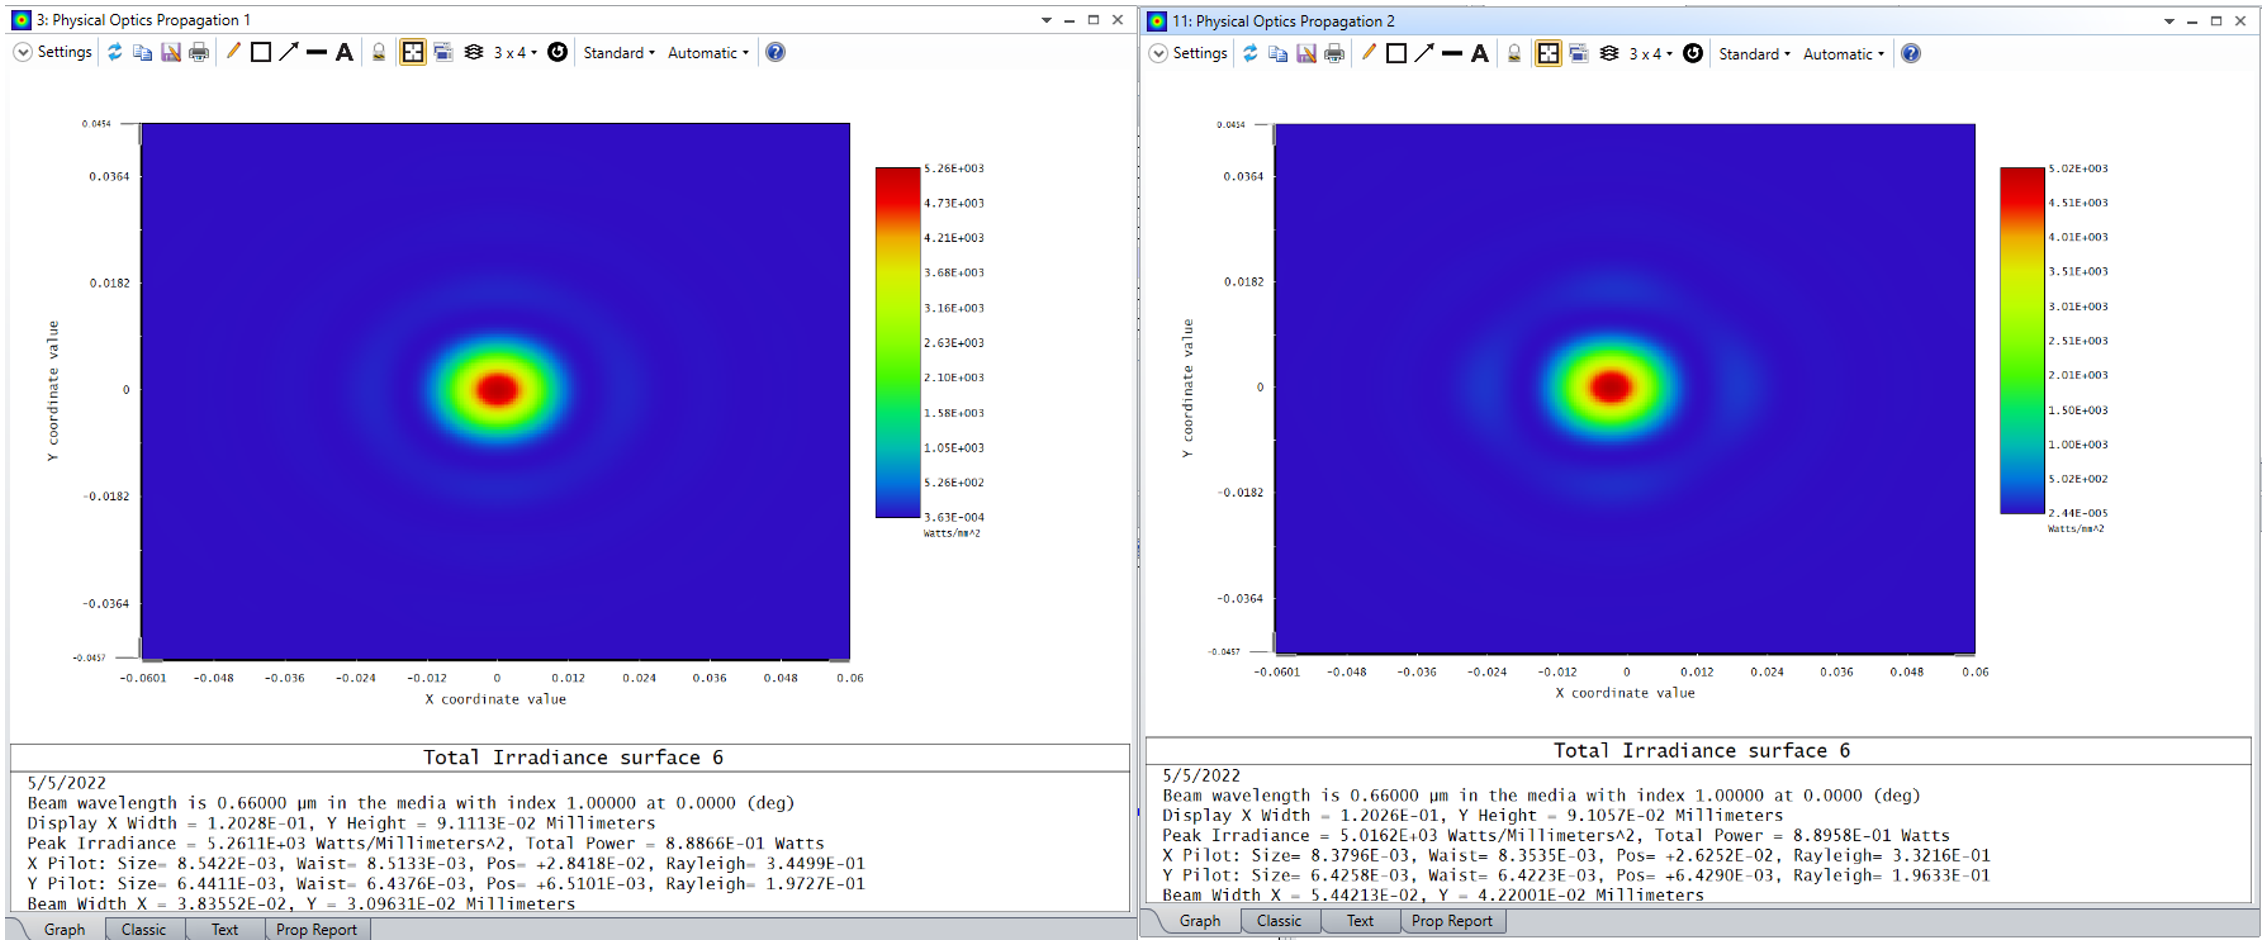
Task: Toggle the lock window icon in Propagation 1
Action: [x=379, y=52]
